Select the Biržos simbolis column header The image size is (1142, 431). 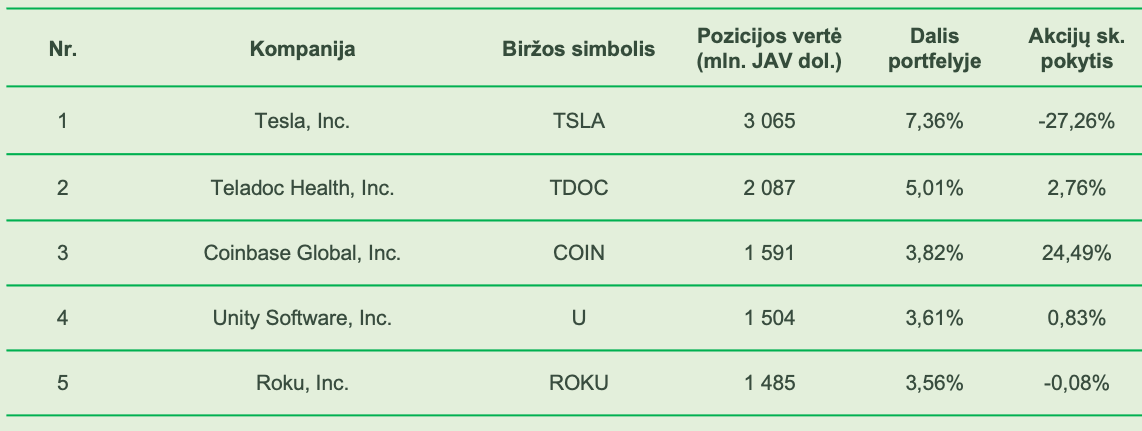click(x=578, y=50)
